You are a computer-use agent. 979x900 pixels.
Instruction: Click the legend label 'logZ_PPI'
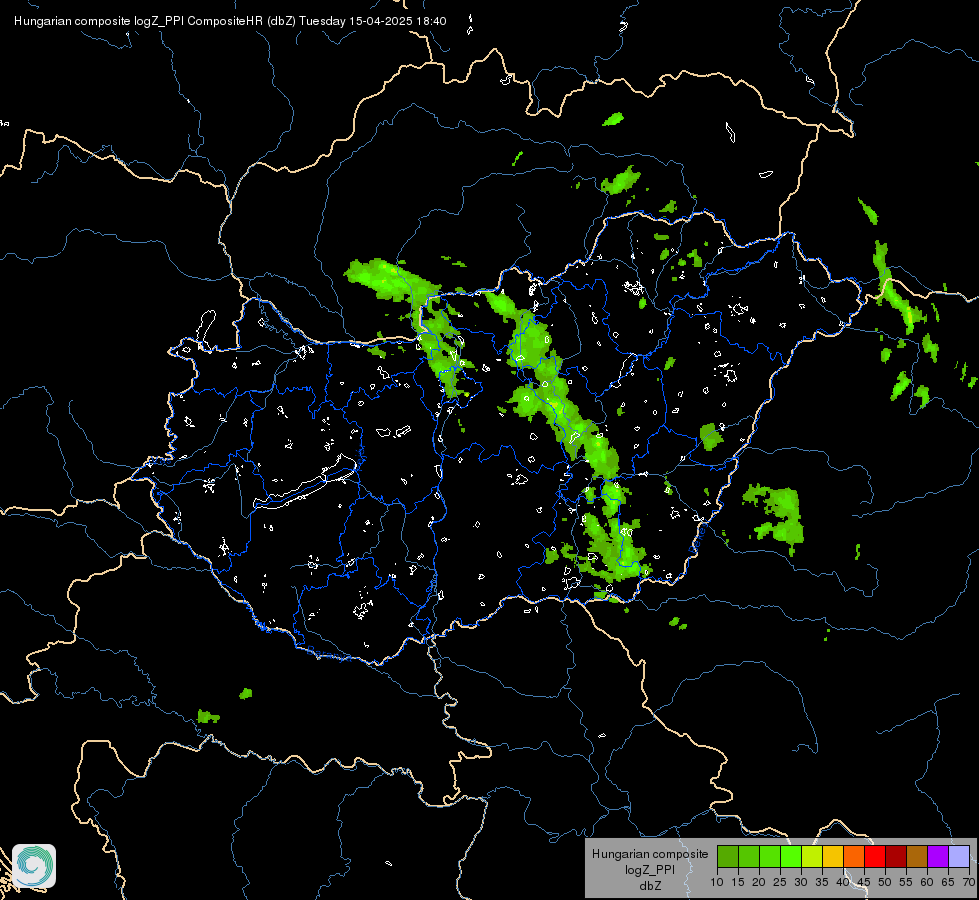pyautogui.click(x=650, y=869)
